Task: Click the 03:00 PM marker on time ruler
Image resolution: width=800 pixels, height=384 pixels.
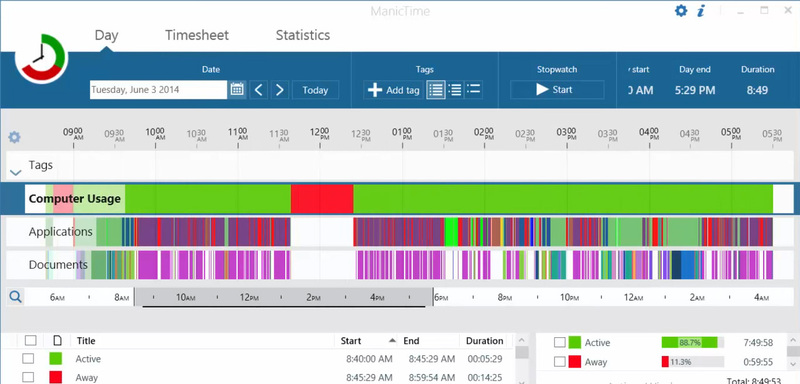Action: click(x=567, y=134)
